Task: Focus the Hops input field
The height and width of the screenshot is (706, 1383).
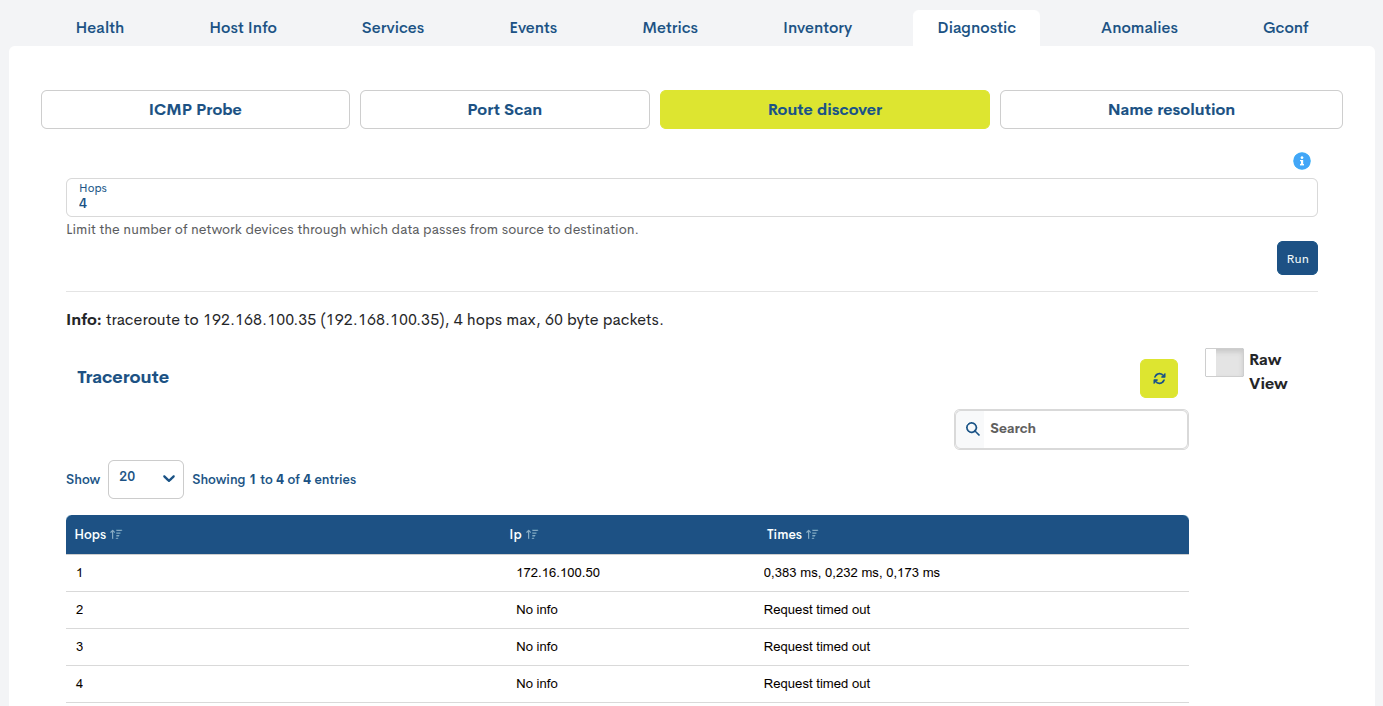Action: 692,197
